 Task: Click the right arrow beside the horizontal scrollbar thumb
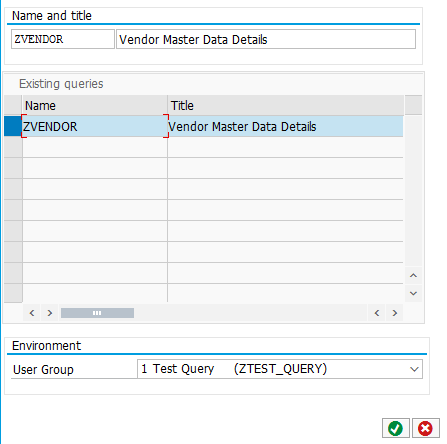[x=50, y=313]
